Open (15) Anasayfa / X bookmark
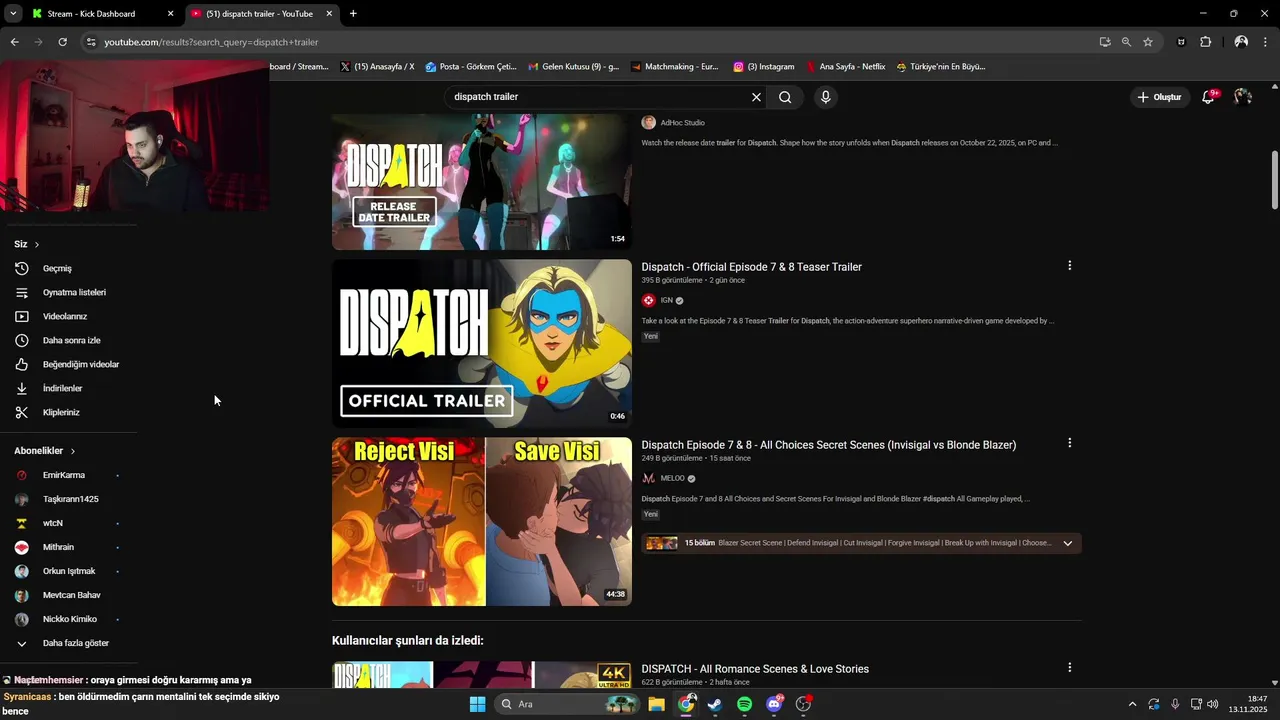The image size is (1280, 720). (x=377, y=67)
